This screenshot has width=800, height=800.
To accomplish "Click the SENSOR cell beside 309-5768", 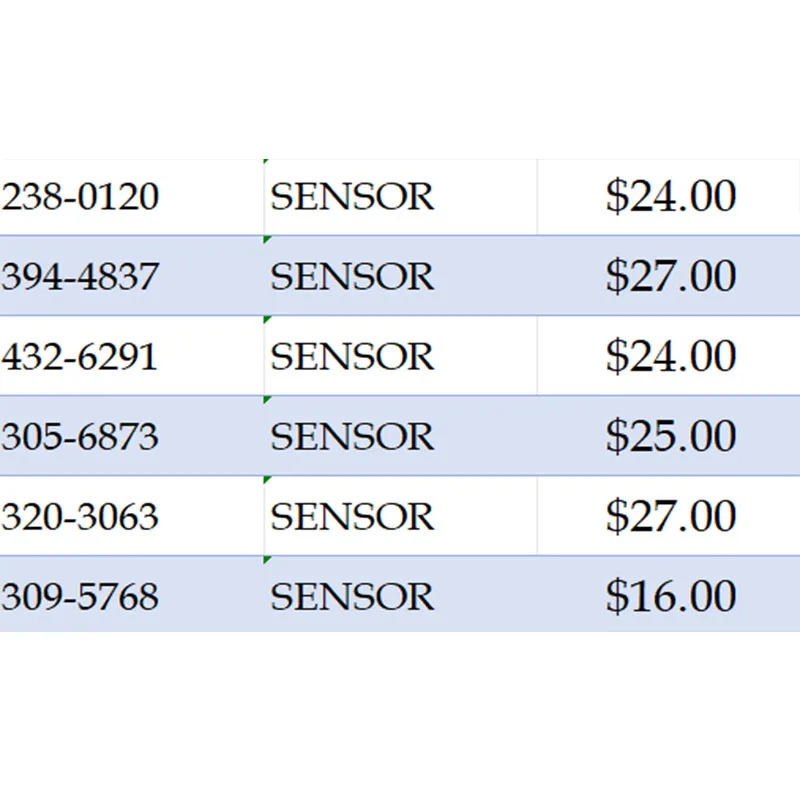I will coord(401,594).
